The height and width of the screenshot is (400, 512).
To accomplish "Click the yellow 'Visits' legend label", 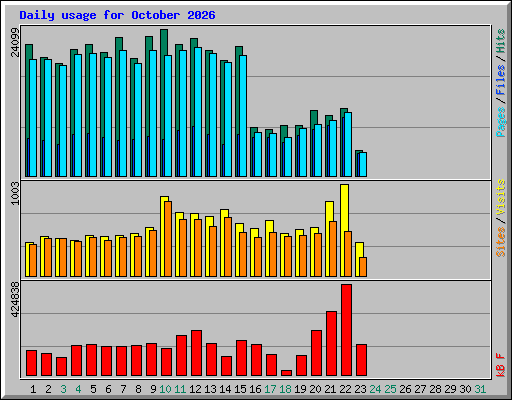I will click(501, 197).
